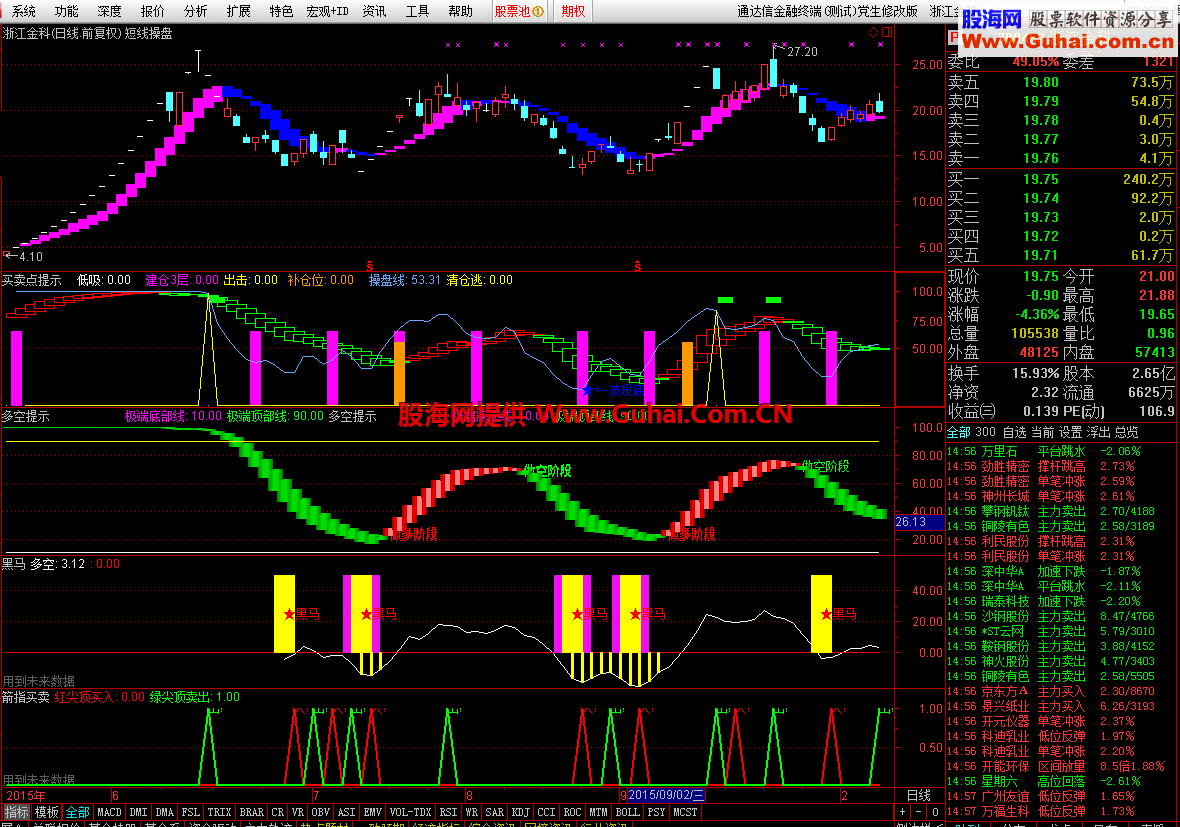1180x827 pixels.
Task: Select the VR indicator
Action: [298, 812]
